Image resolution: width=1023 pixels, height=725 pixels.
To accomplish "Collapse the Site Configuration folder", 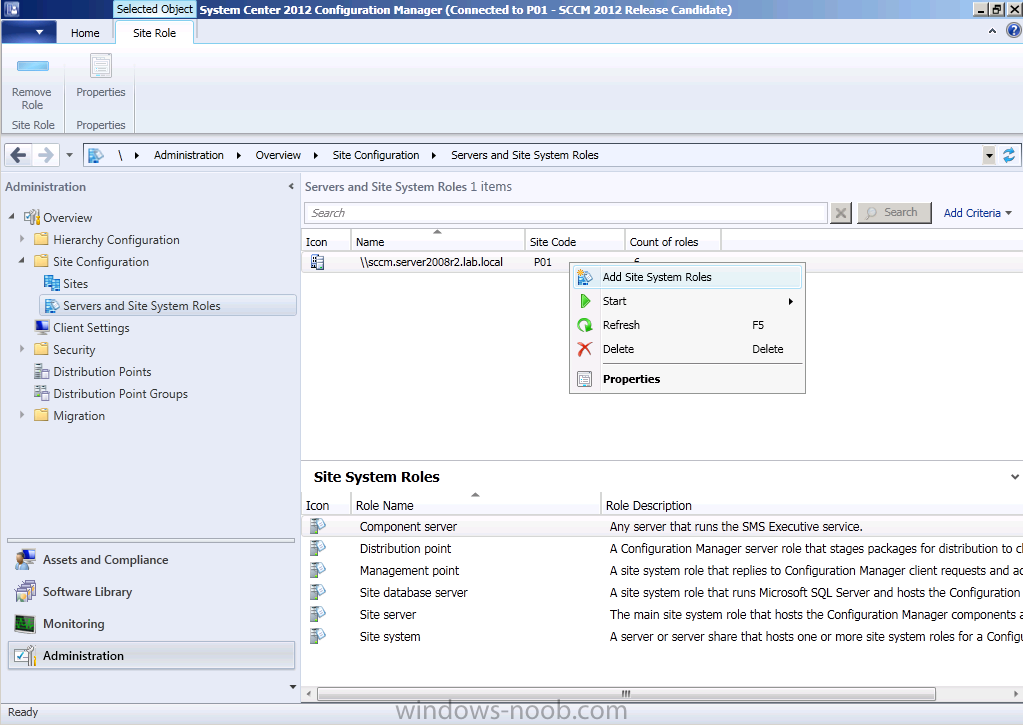I will click(22, 260).
